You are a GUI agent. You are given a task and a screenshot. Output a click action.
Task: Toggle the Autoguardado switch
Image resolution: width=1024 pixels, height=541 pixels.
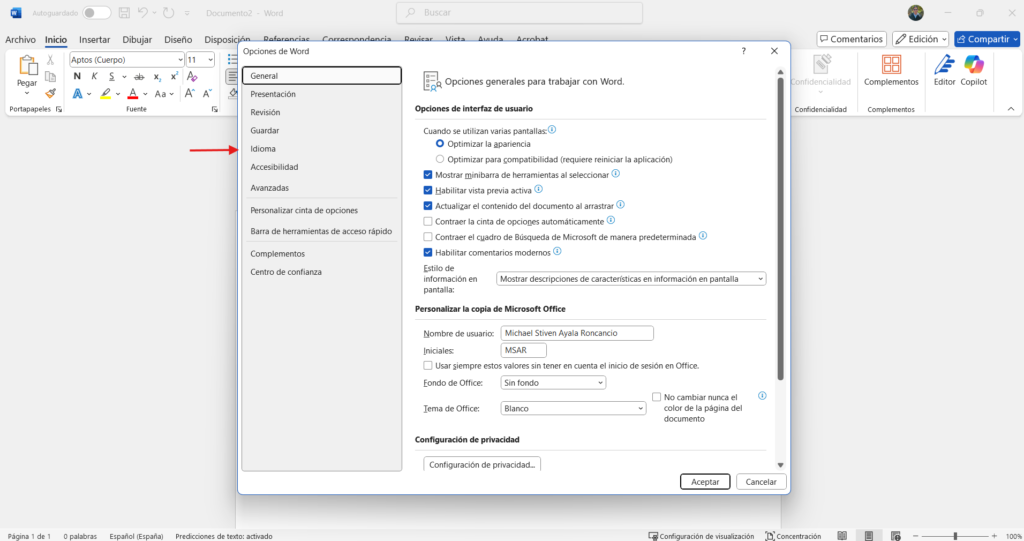point(96,12)
